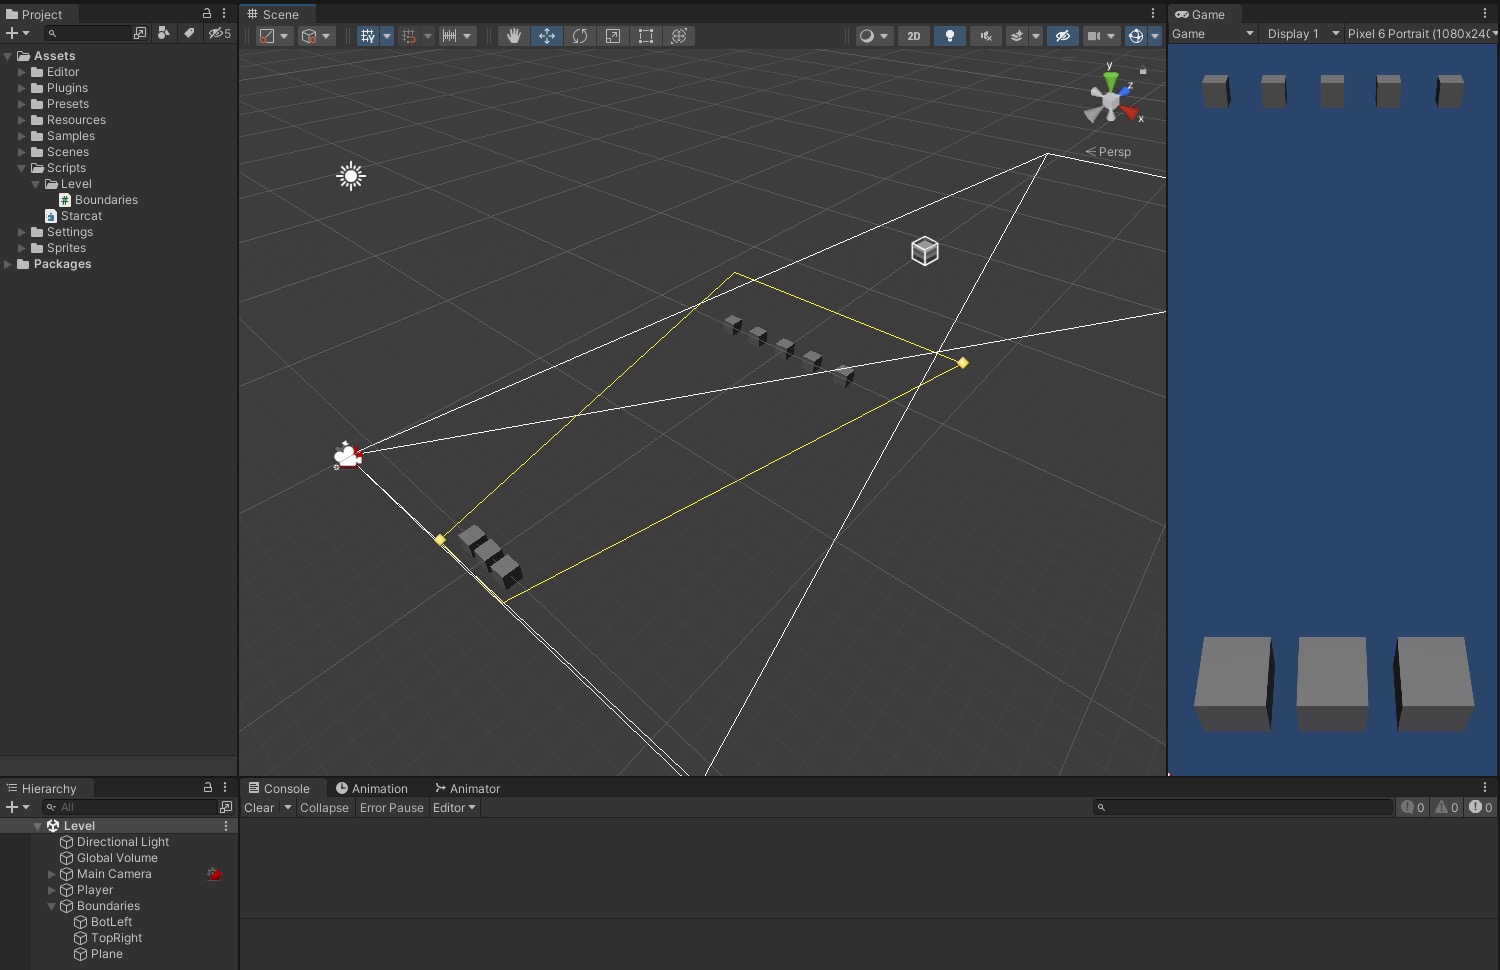Click the console Clear button
Screen dimensions: 1500x970
click(259, 808)
